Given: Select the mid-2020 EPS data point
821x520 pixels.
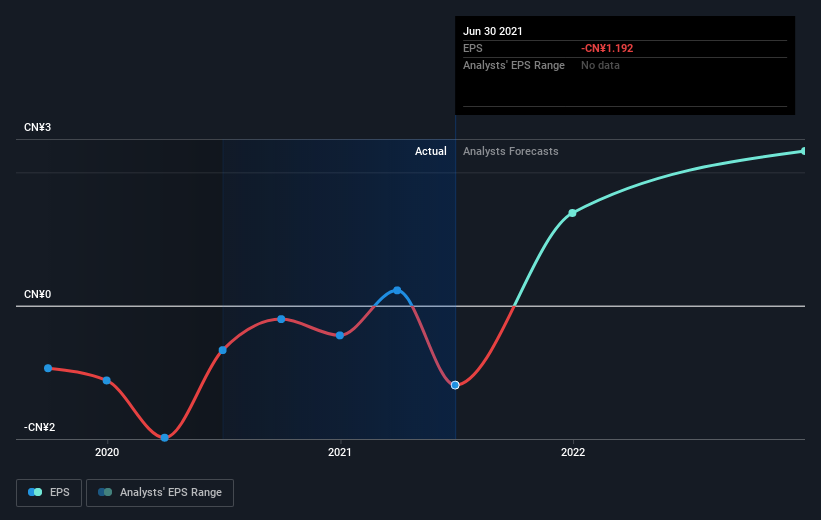Looking at the screenshot, I should (223, 350).
